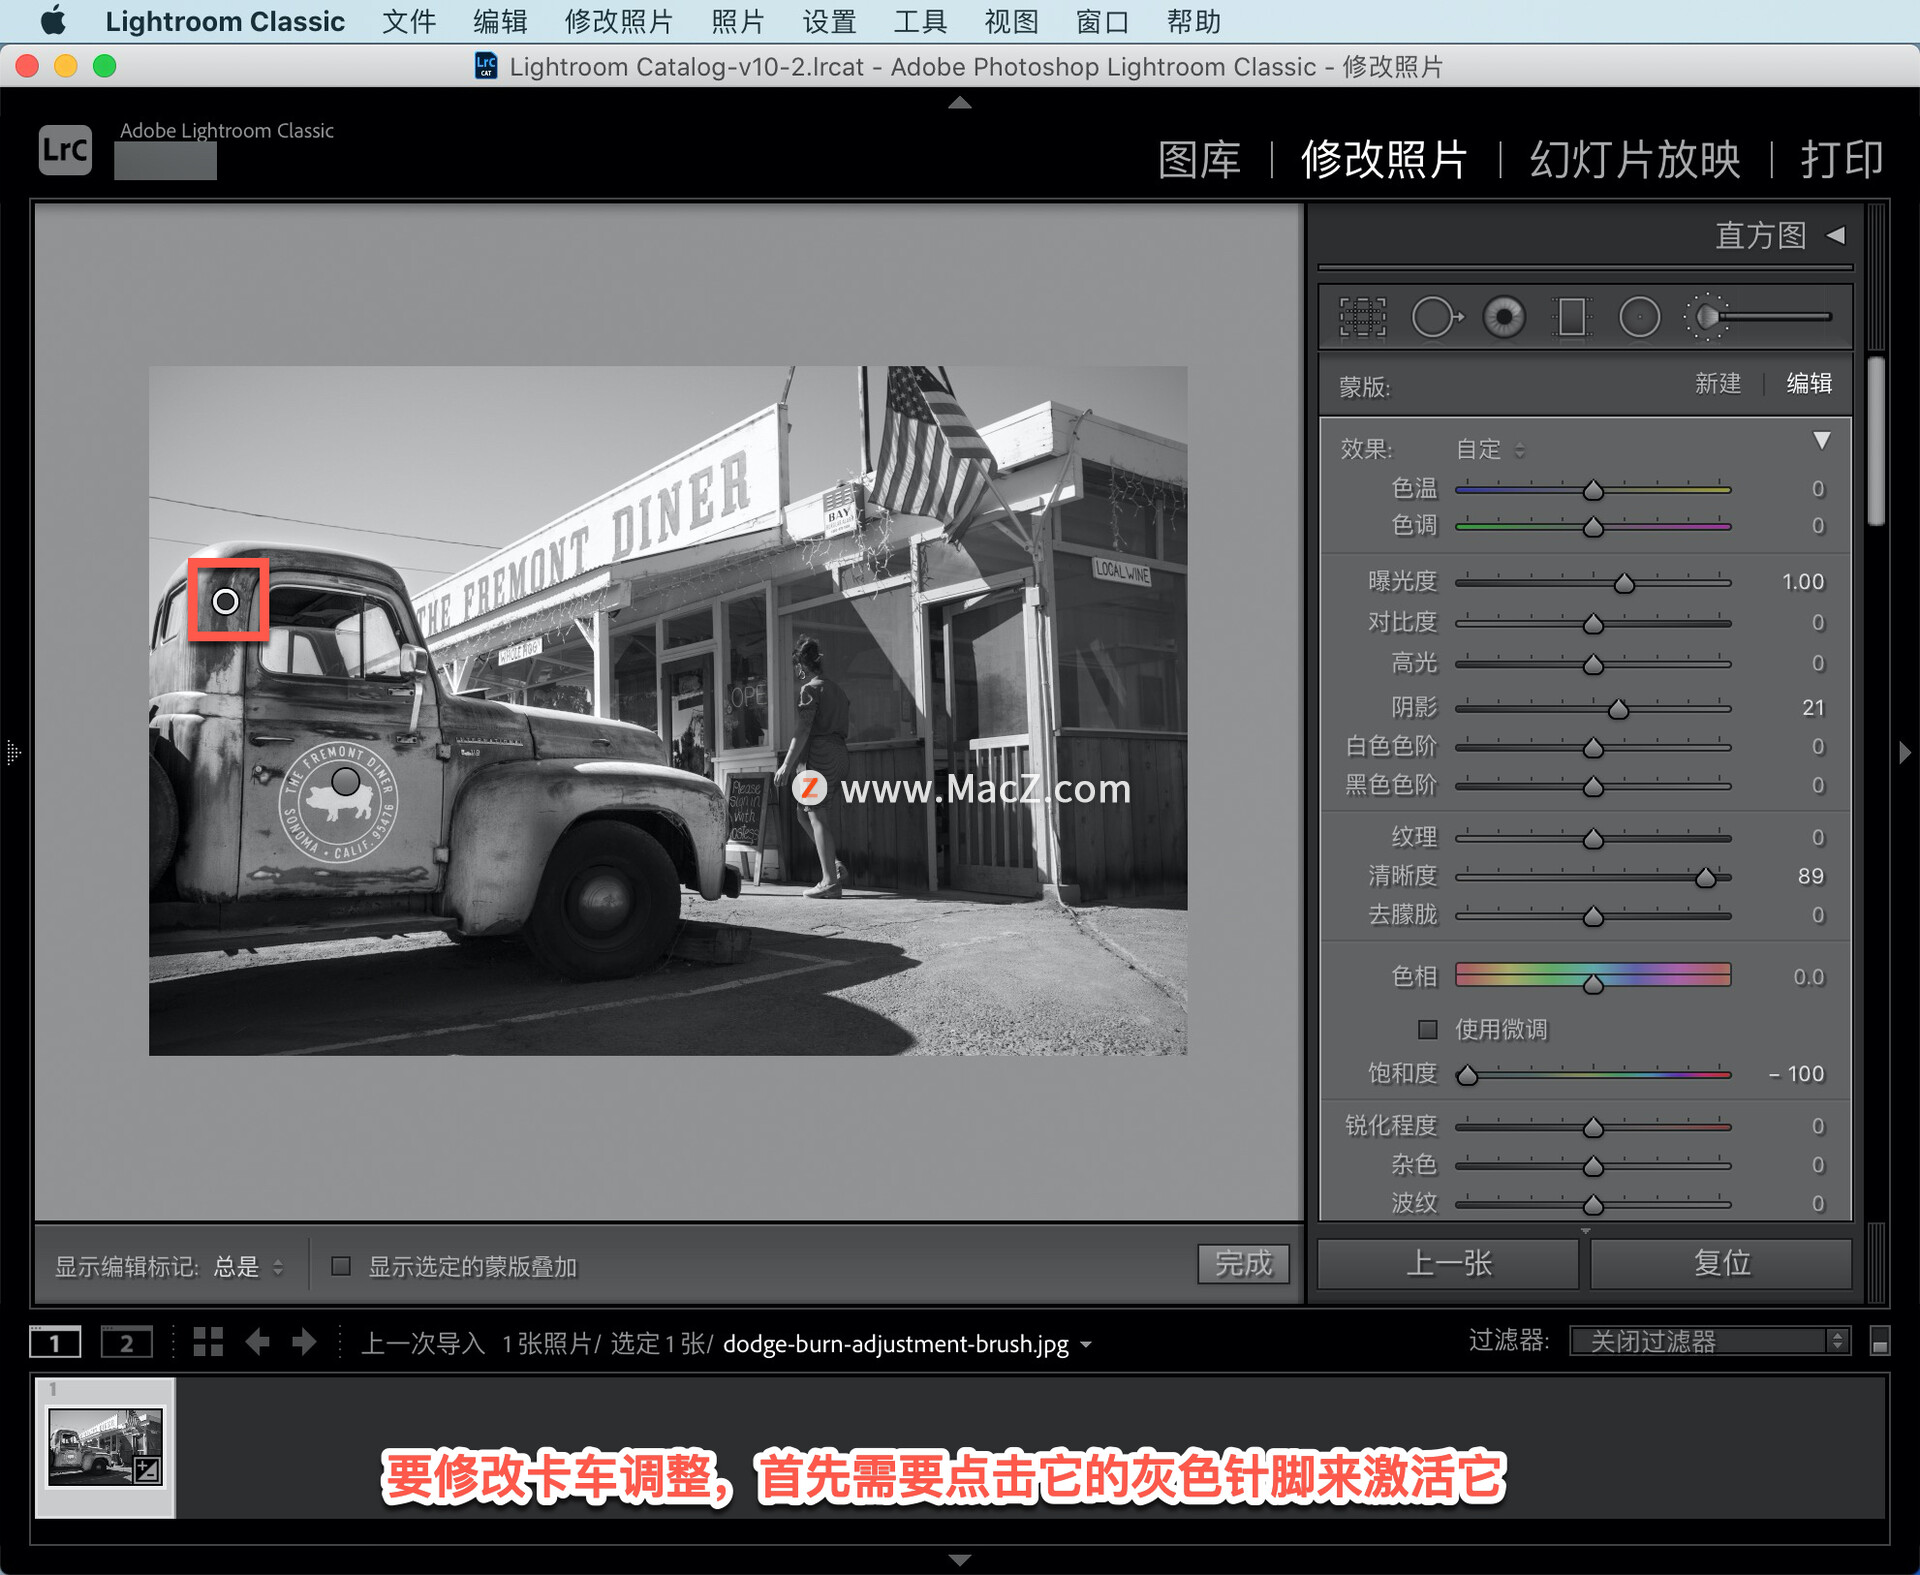Image resolution: width=1920 pixels, height=1575 pixels.
Task: Select the Adjustment Brush tool
Action: click(1759, 318)
